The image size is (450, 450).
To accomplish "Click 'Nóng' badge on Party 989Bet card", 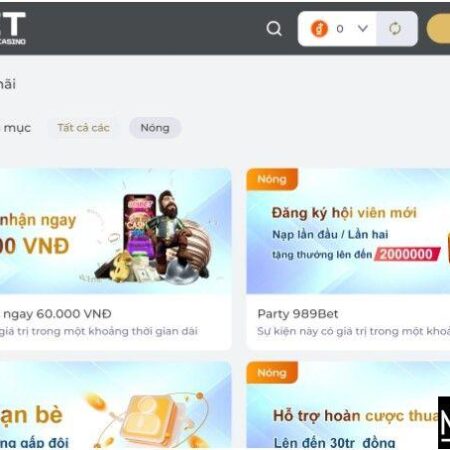I will pyautogui.click(x=272, y=179).
